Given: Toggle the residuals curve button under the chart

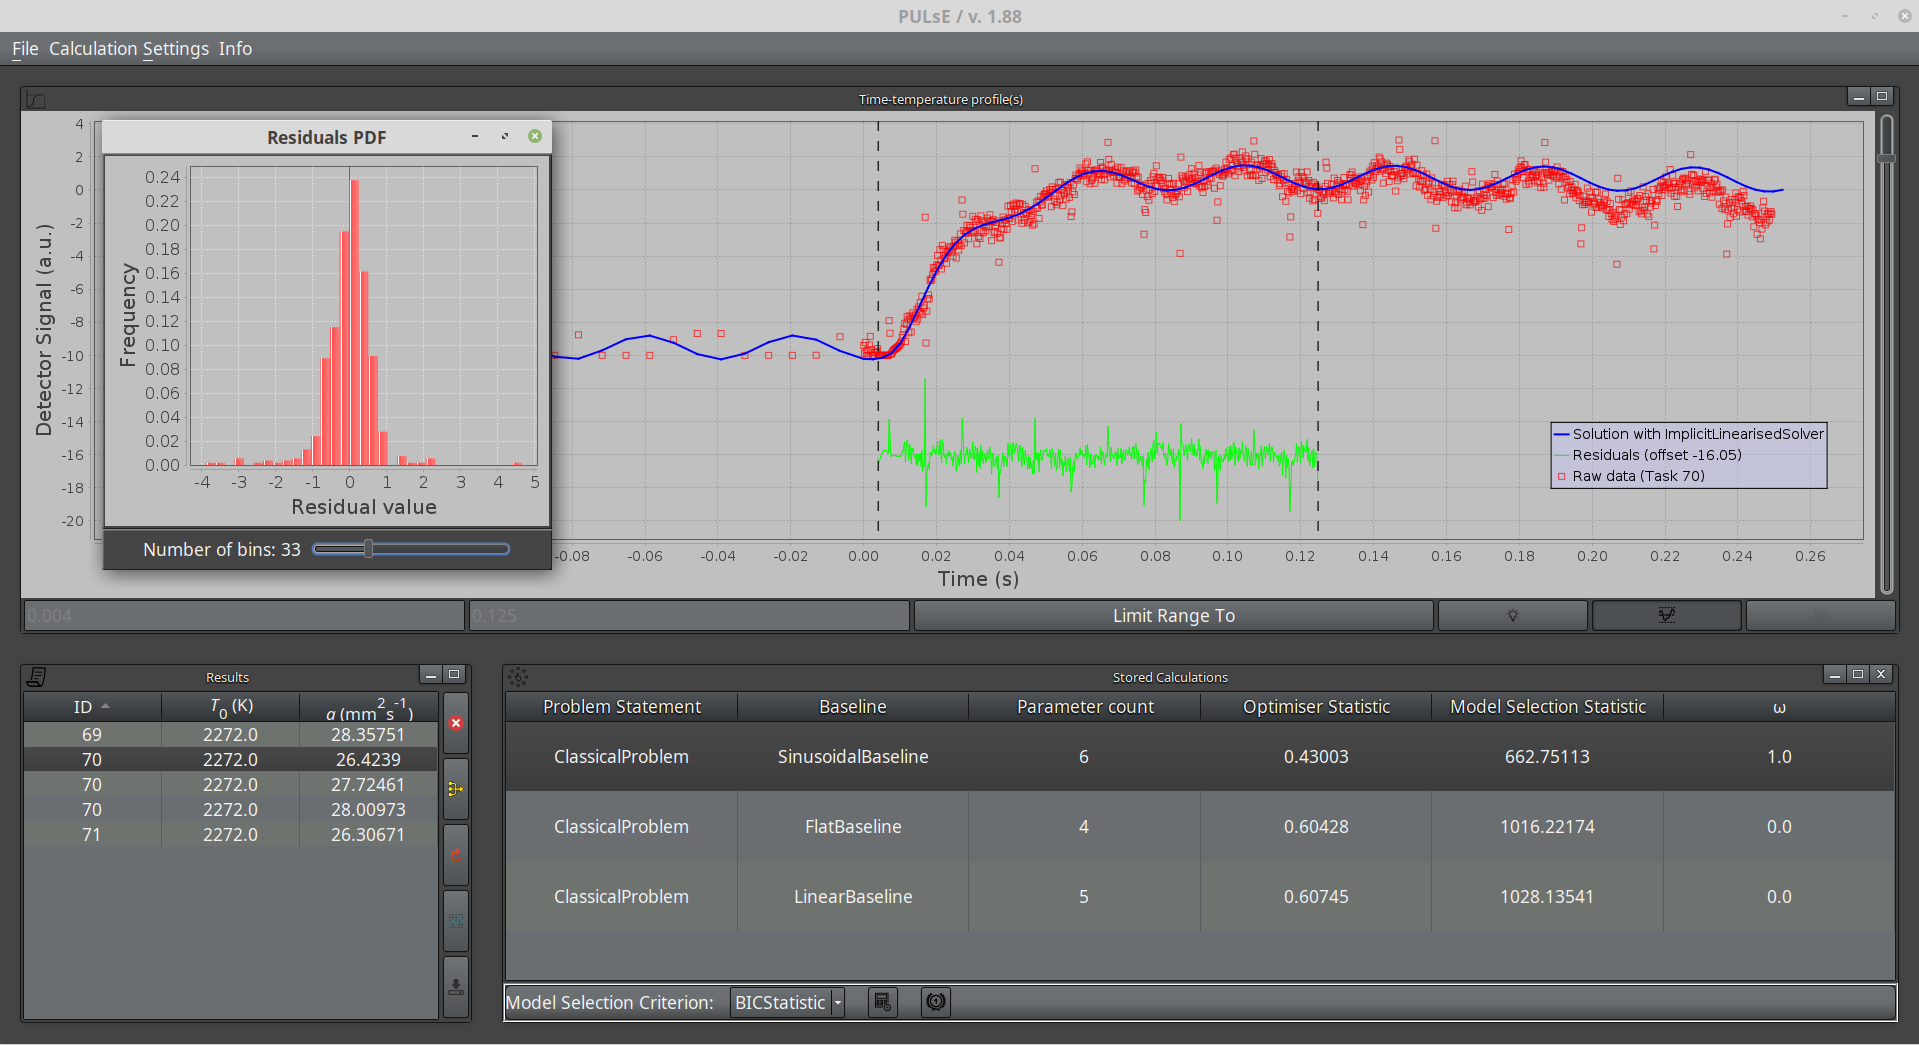Looking at the screenshot, I should [x=1666, y=616].
